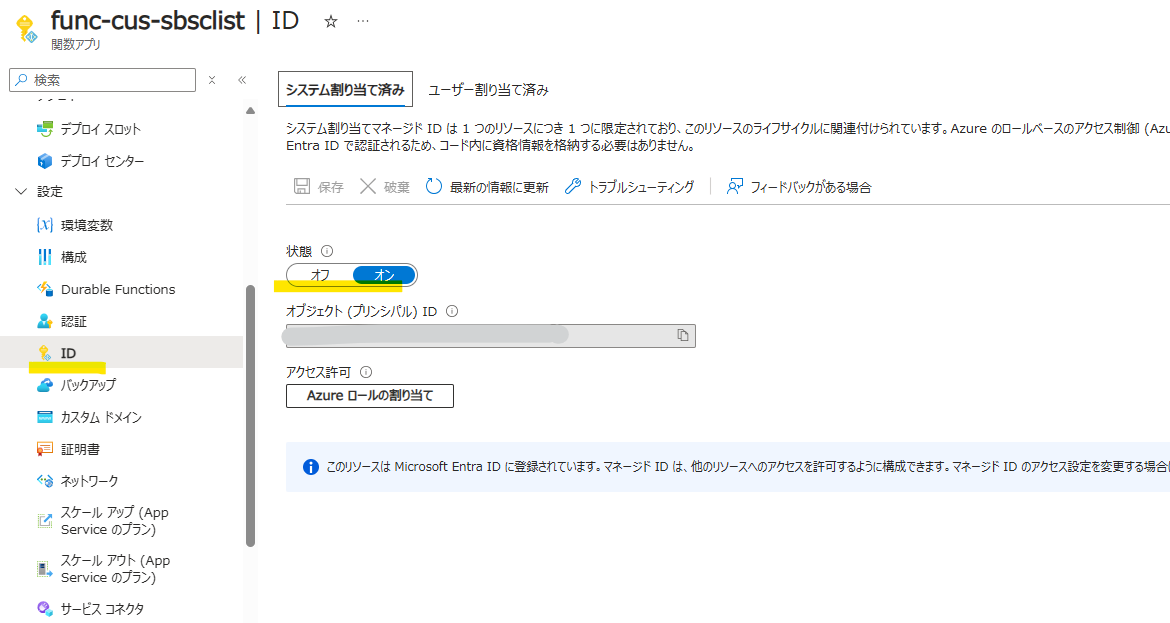Open トラブルシューティング
The height and width of the screenshot is (623, 1170).
630,187
